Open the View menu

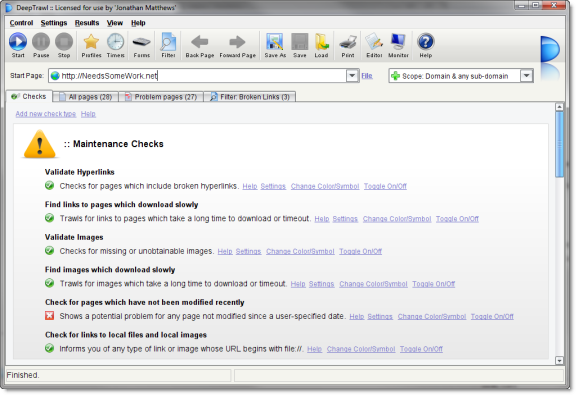pos(115,23)
